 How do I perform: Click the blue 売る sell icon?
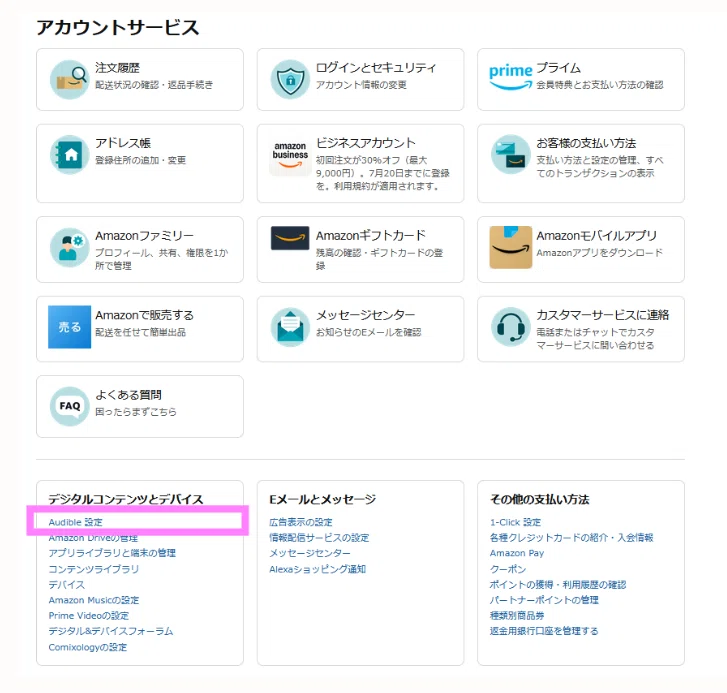tap(70, 327)
